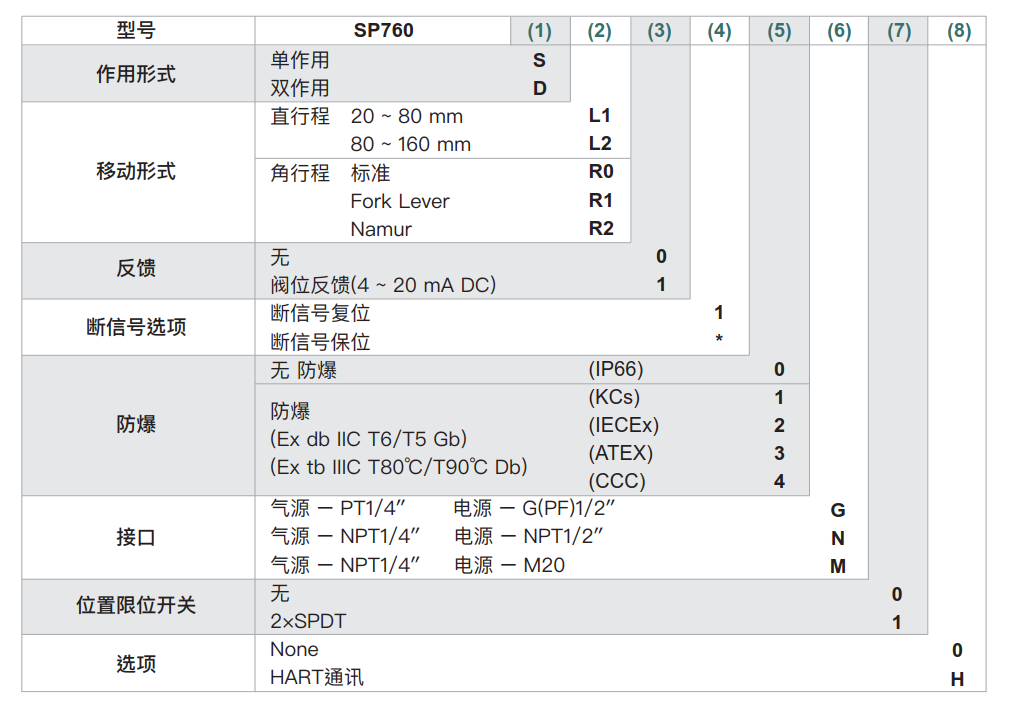
Task: Select the asterisk code for 断信号保位
Action: (719, 341)
